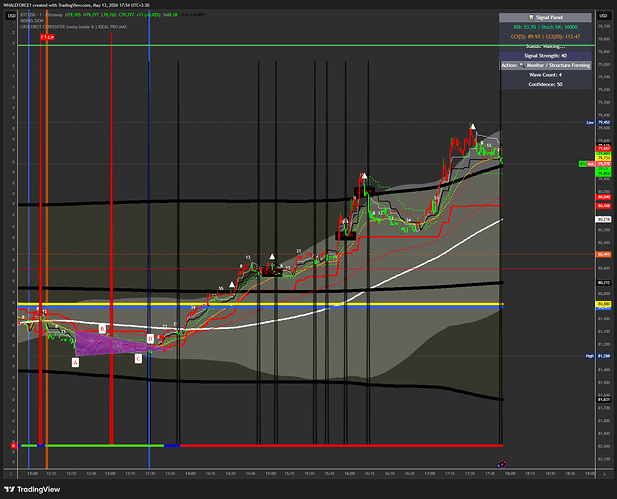Click the orange 80,491 price label

coord(604,255)
